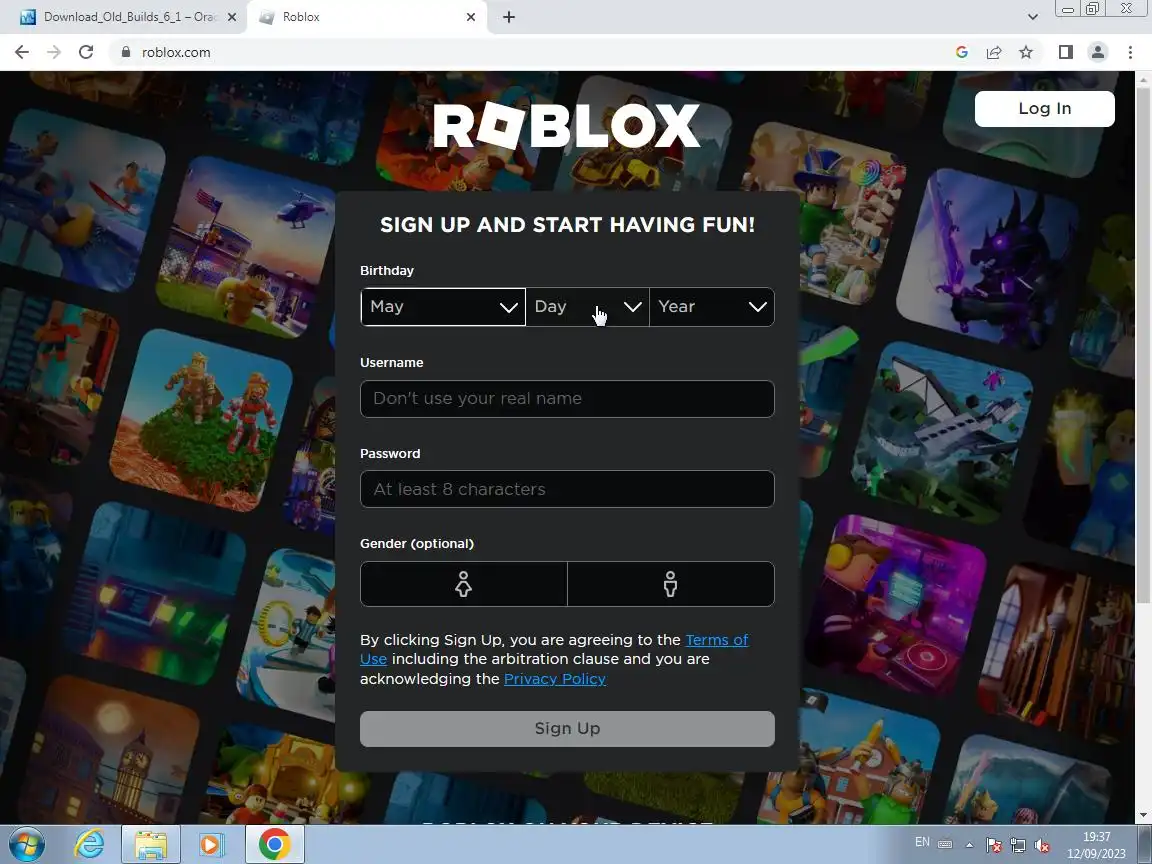Open the birthday Day dropdown
This screenshot has width=1152, height=864.
(x=587, y=307)
